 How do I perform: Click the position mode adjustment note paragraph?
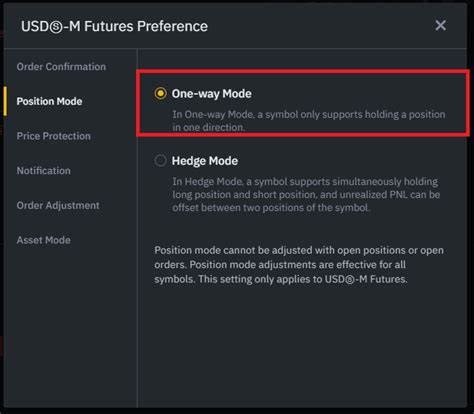(x=299, y=265)
